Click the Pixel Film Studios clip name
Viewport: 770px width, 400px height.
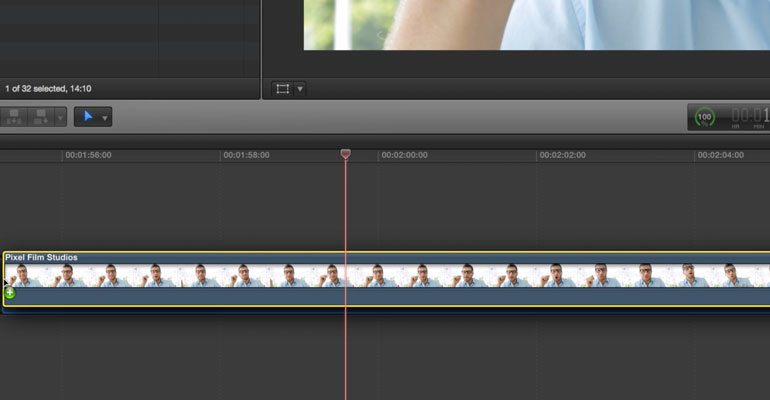pos(41,257)
